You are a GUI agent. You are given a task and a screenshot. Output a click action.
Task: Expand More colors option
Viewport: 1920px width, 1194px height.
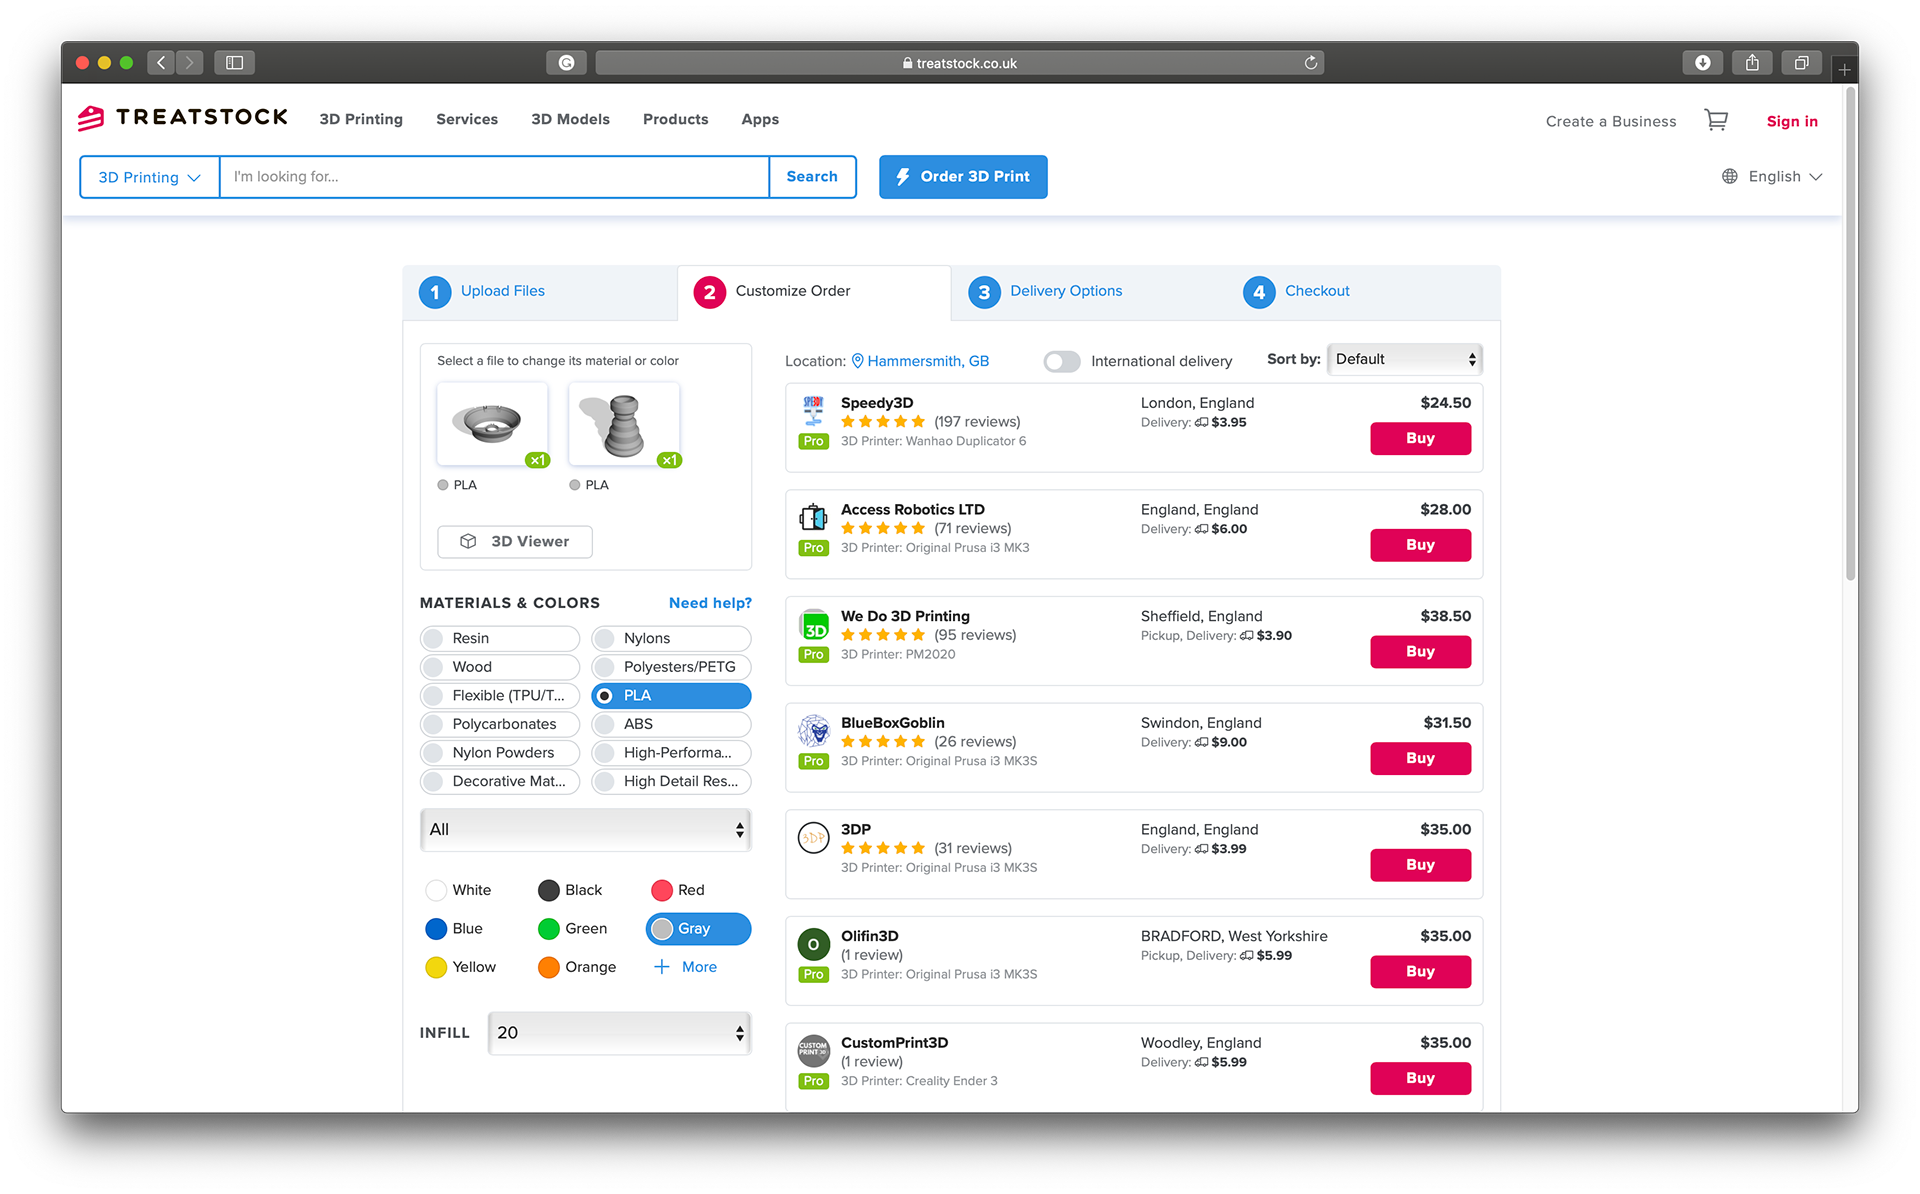click(x=685, y=967)
